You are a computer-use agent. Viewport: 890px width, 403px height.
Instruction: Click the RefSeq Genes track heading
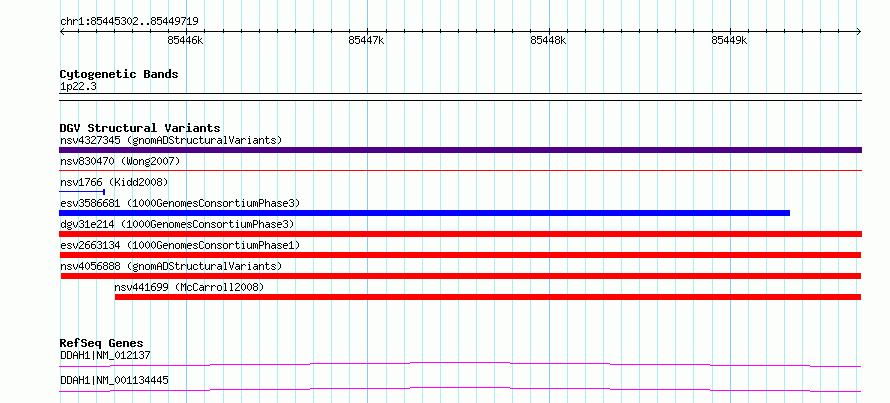coord(102,343)
